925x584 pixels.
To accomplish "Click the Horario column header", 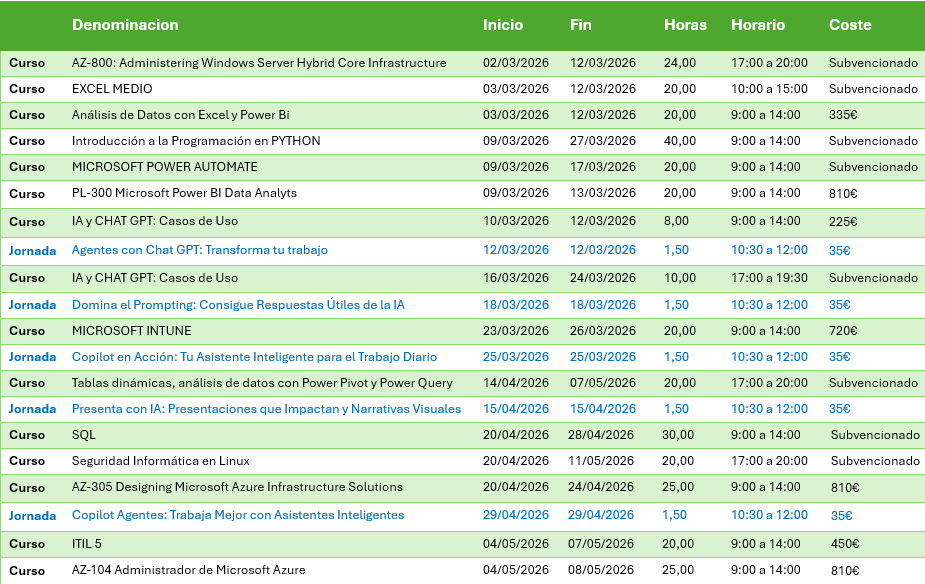I will pyautogui.click(x=758, y=25).
